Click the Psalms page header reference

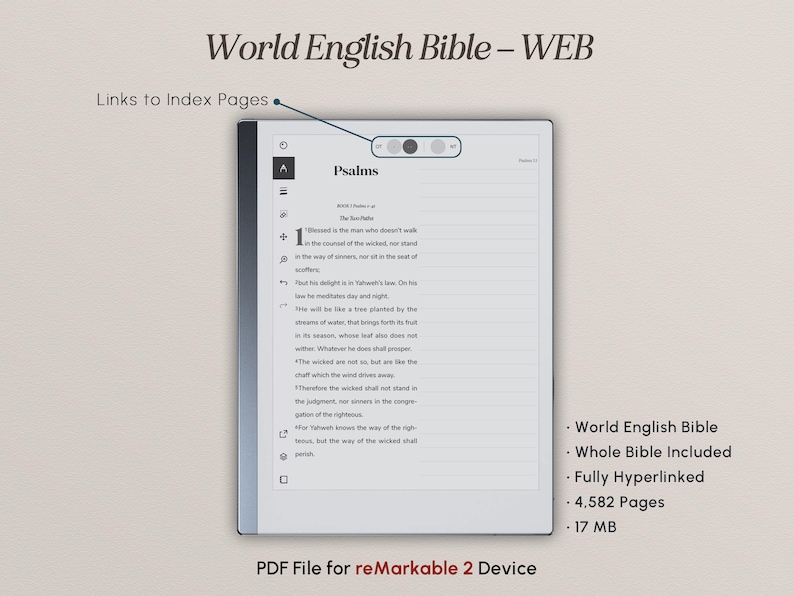point(528,161)
